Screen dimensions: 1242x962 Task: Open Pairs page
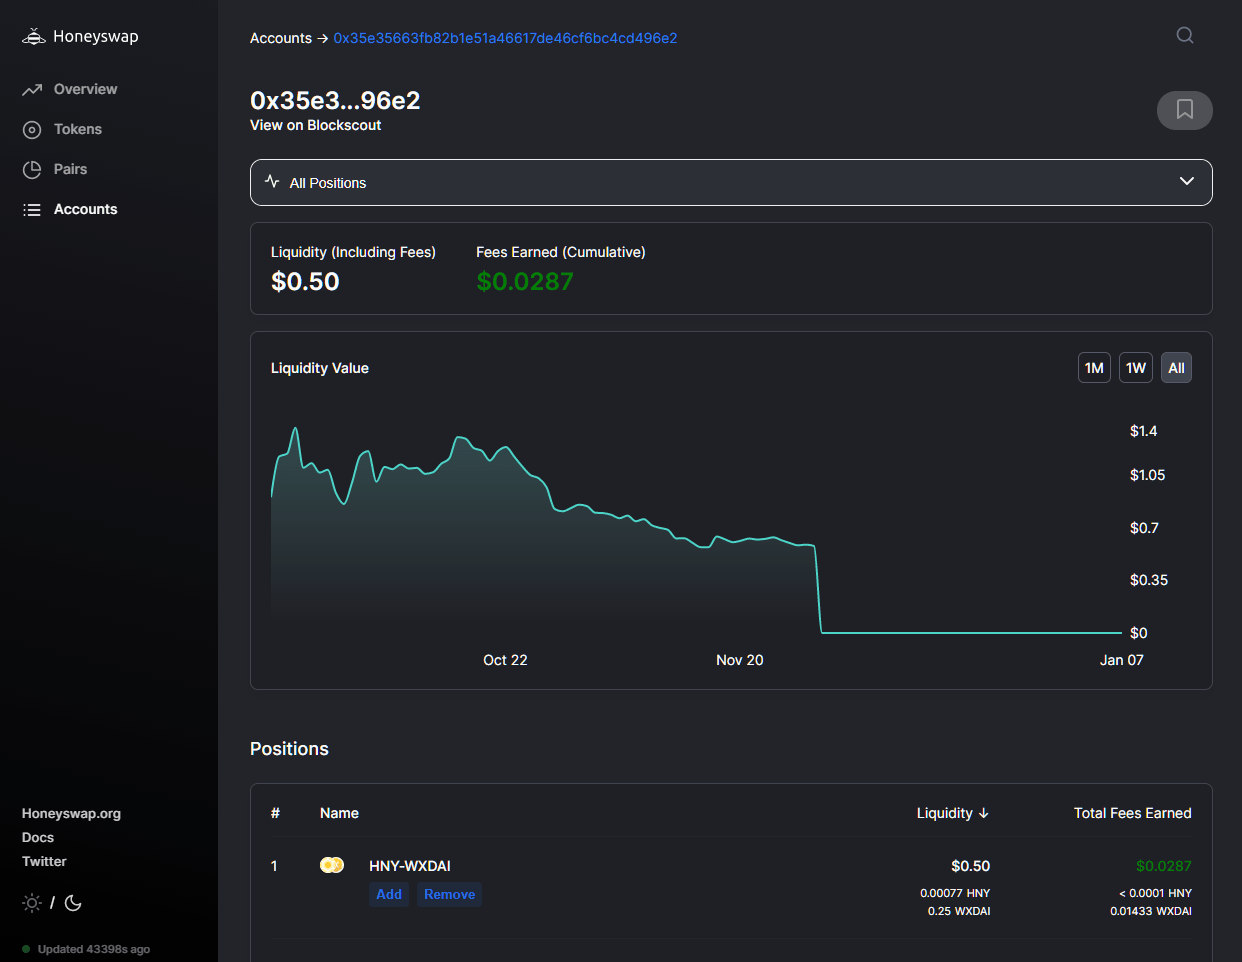70,169
